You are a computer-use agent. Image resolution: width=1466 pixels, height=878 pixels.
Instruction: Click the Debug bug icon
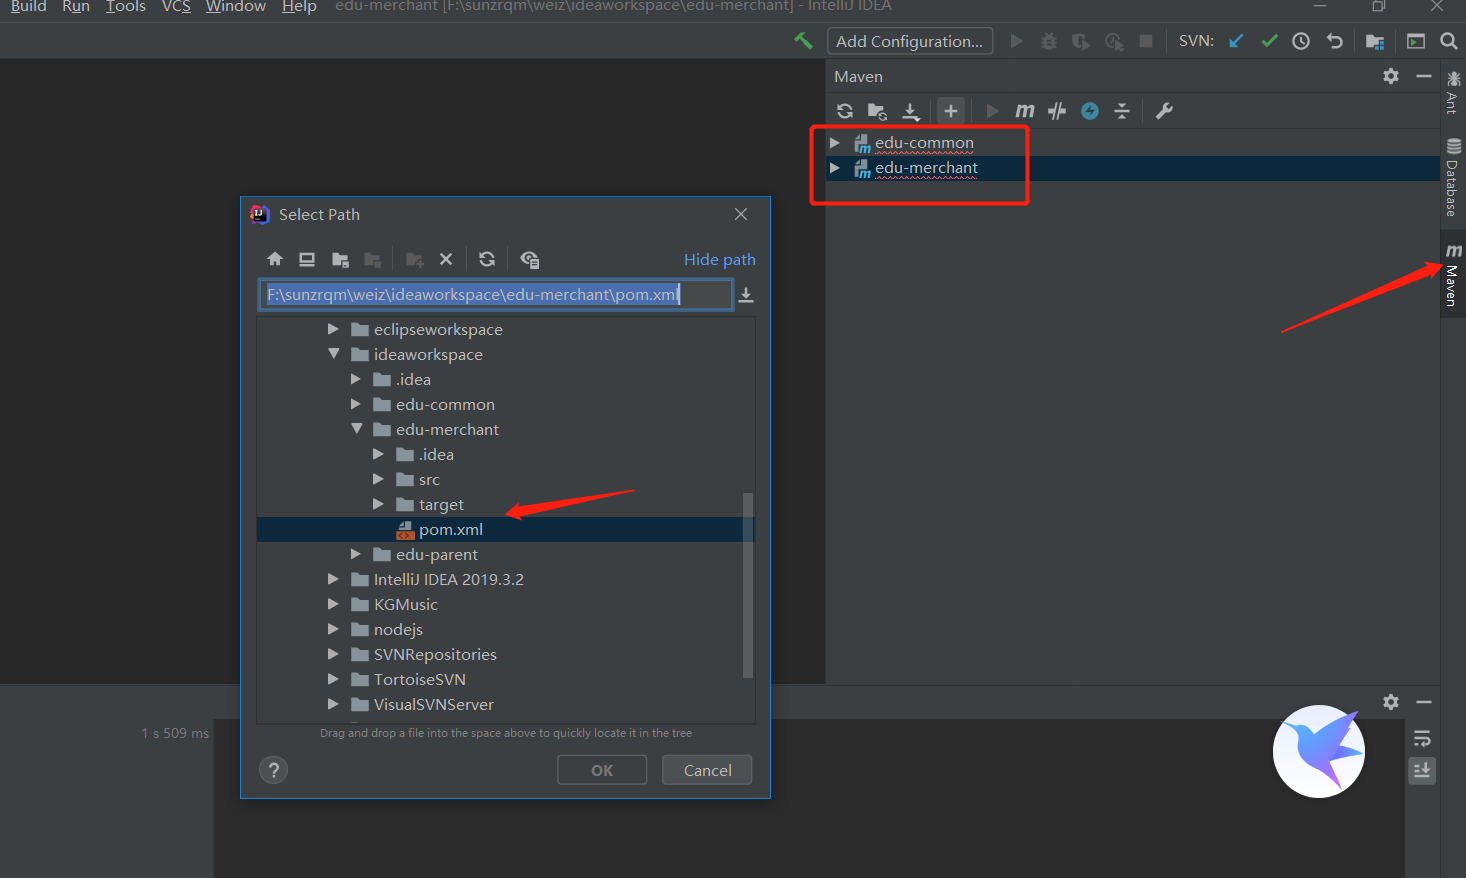(1049, 41)
